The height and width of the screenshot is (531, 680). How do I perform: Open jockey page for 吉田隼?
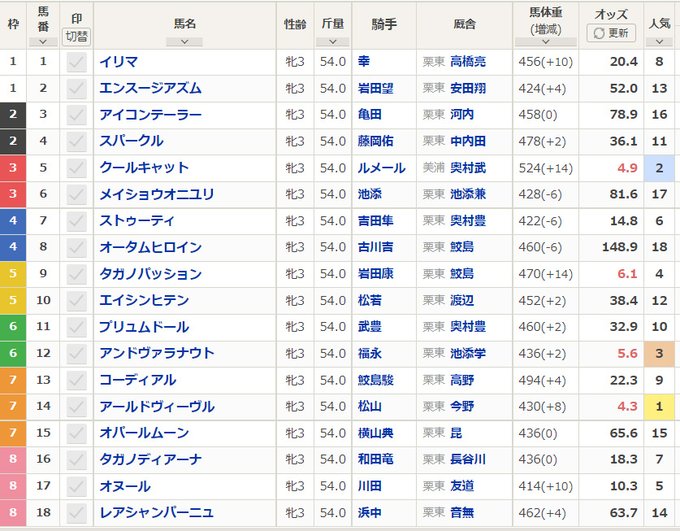[x=376, y=221]
